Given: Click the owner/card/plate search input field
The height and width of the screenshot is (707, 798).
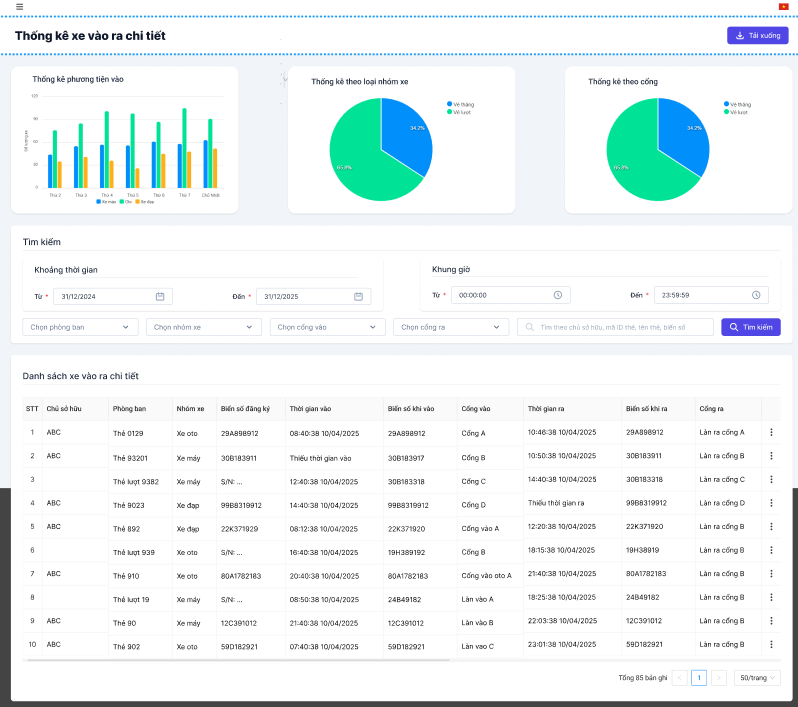Looking at the screenshot, I should 615,327.
